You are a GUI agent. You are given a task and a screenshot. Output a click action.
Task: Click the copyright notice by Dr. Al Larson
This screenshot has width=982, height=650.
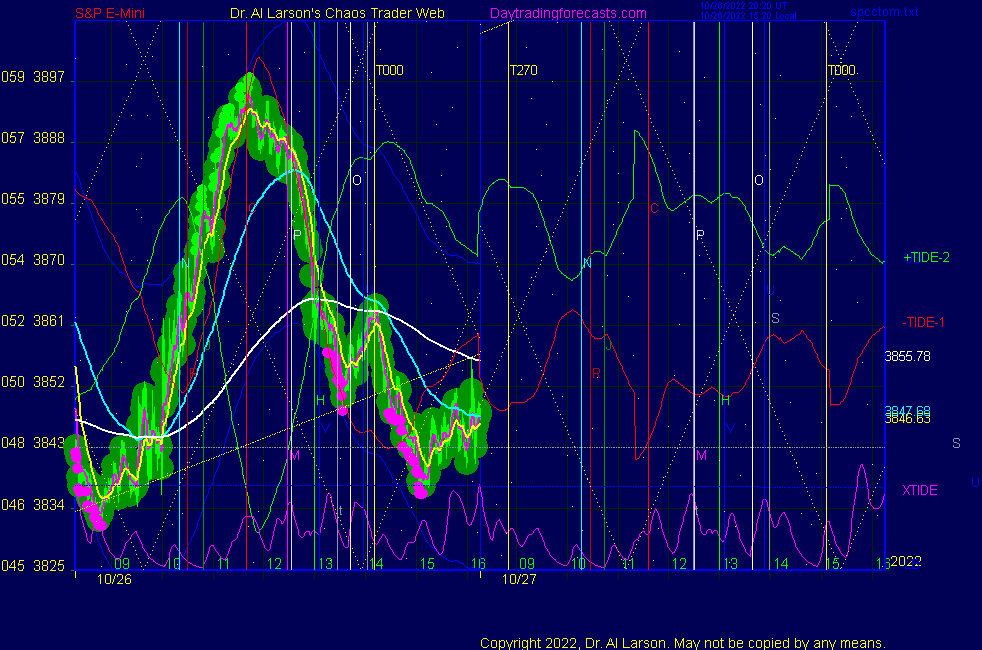[x=683, y=643]
